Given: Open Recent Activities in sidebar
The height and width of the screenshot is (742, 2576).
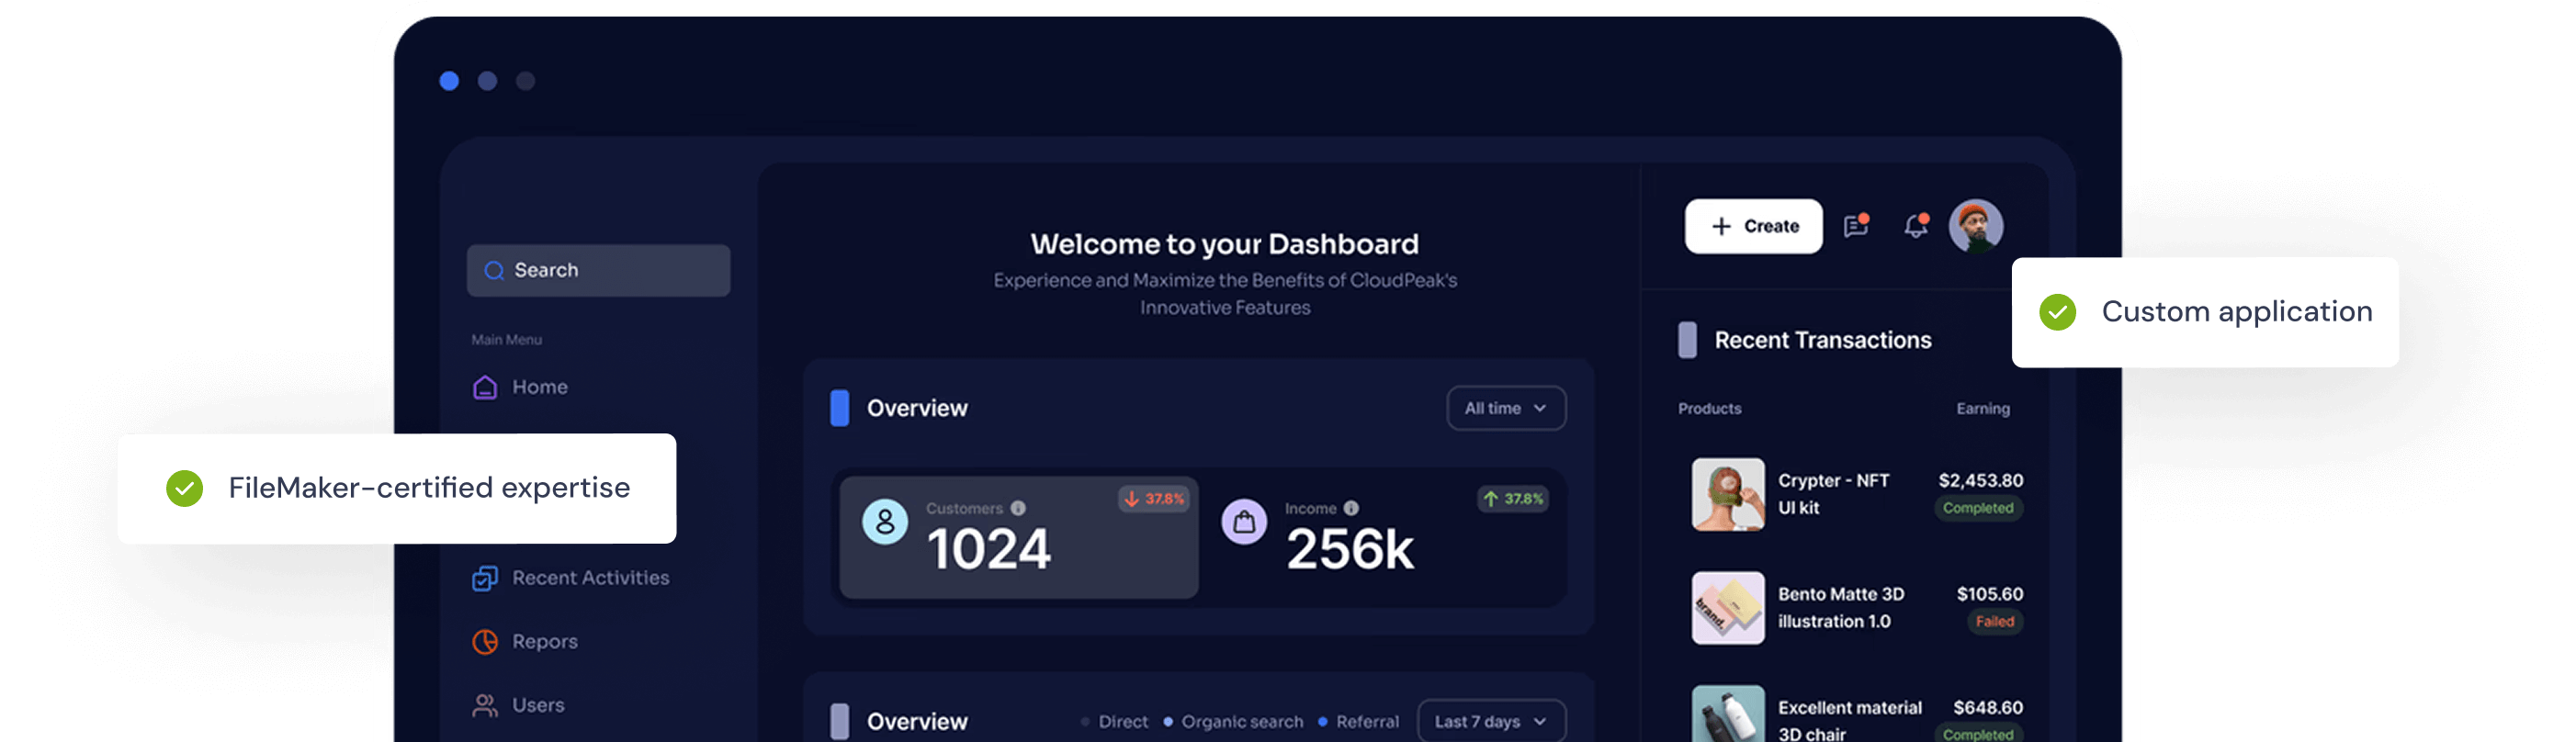Looking at the screenshot, I should [x=571, y=578].
